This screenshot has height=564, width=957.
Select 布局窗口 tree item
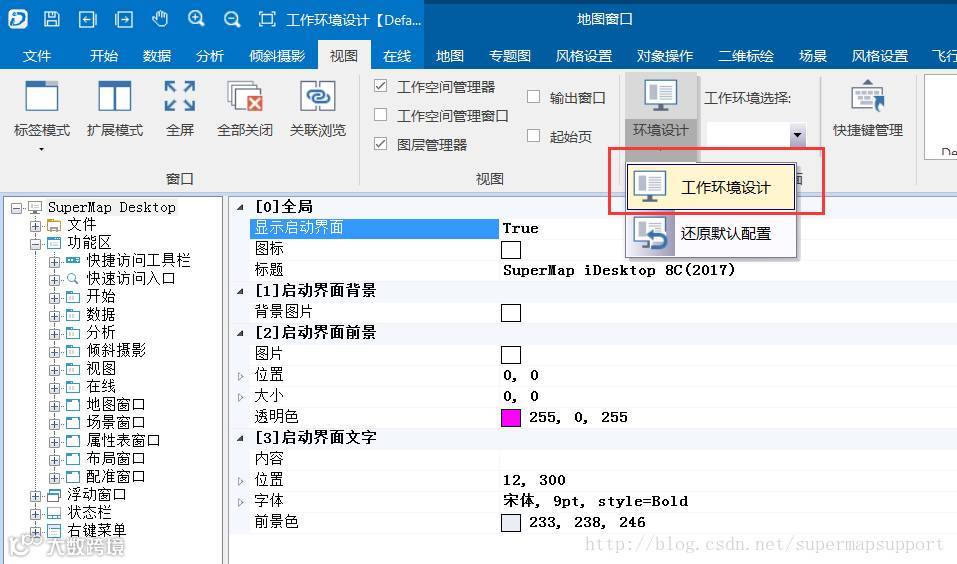tap(115, 458)
